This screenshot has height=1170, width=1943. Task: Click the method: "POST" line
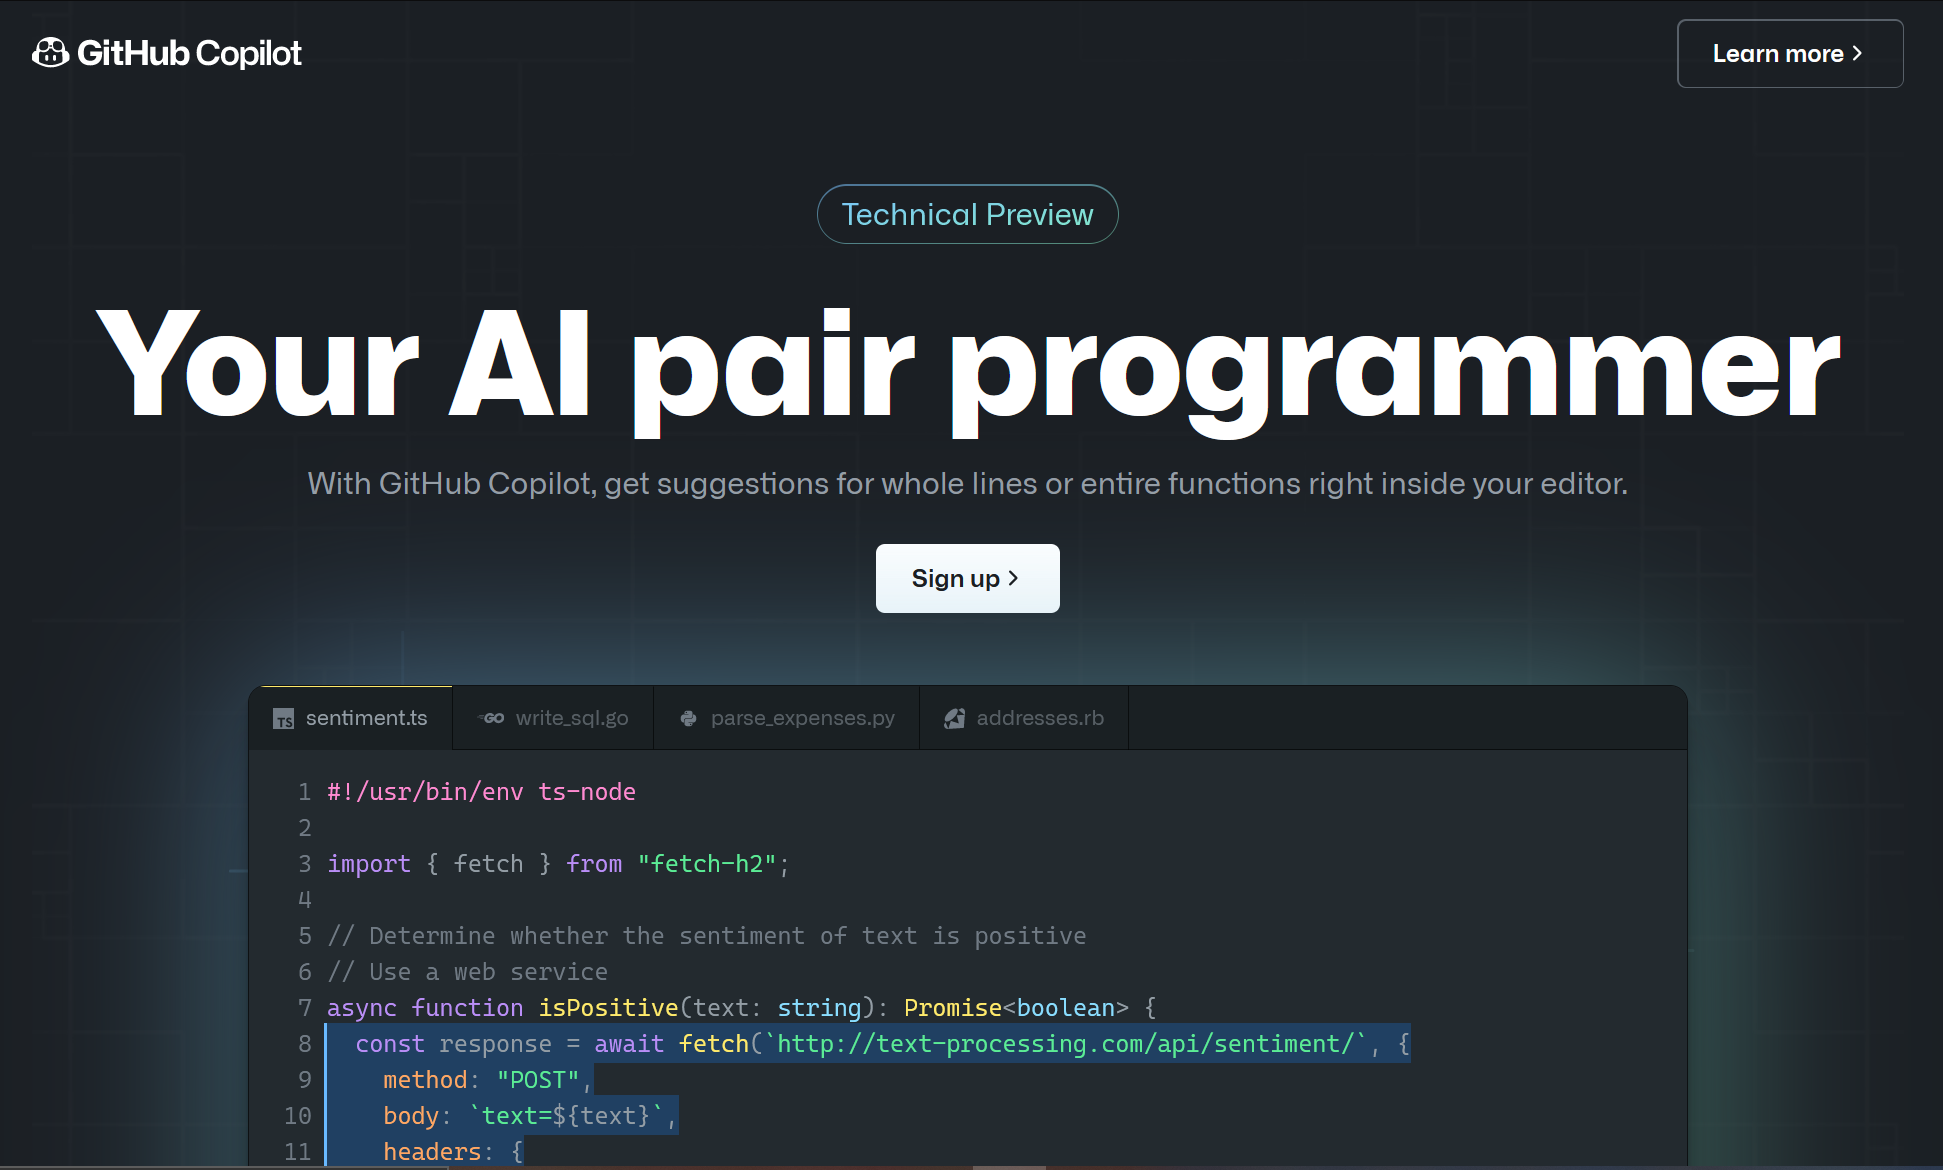(x=487, y=1080)
